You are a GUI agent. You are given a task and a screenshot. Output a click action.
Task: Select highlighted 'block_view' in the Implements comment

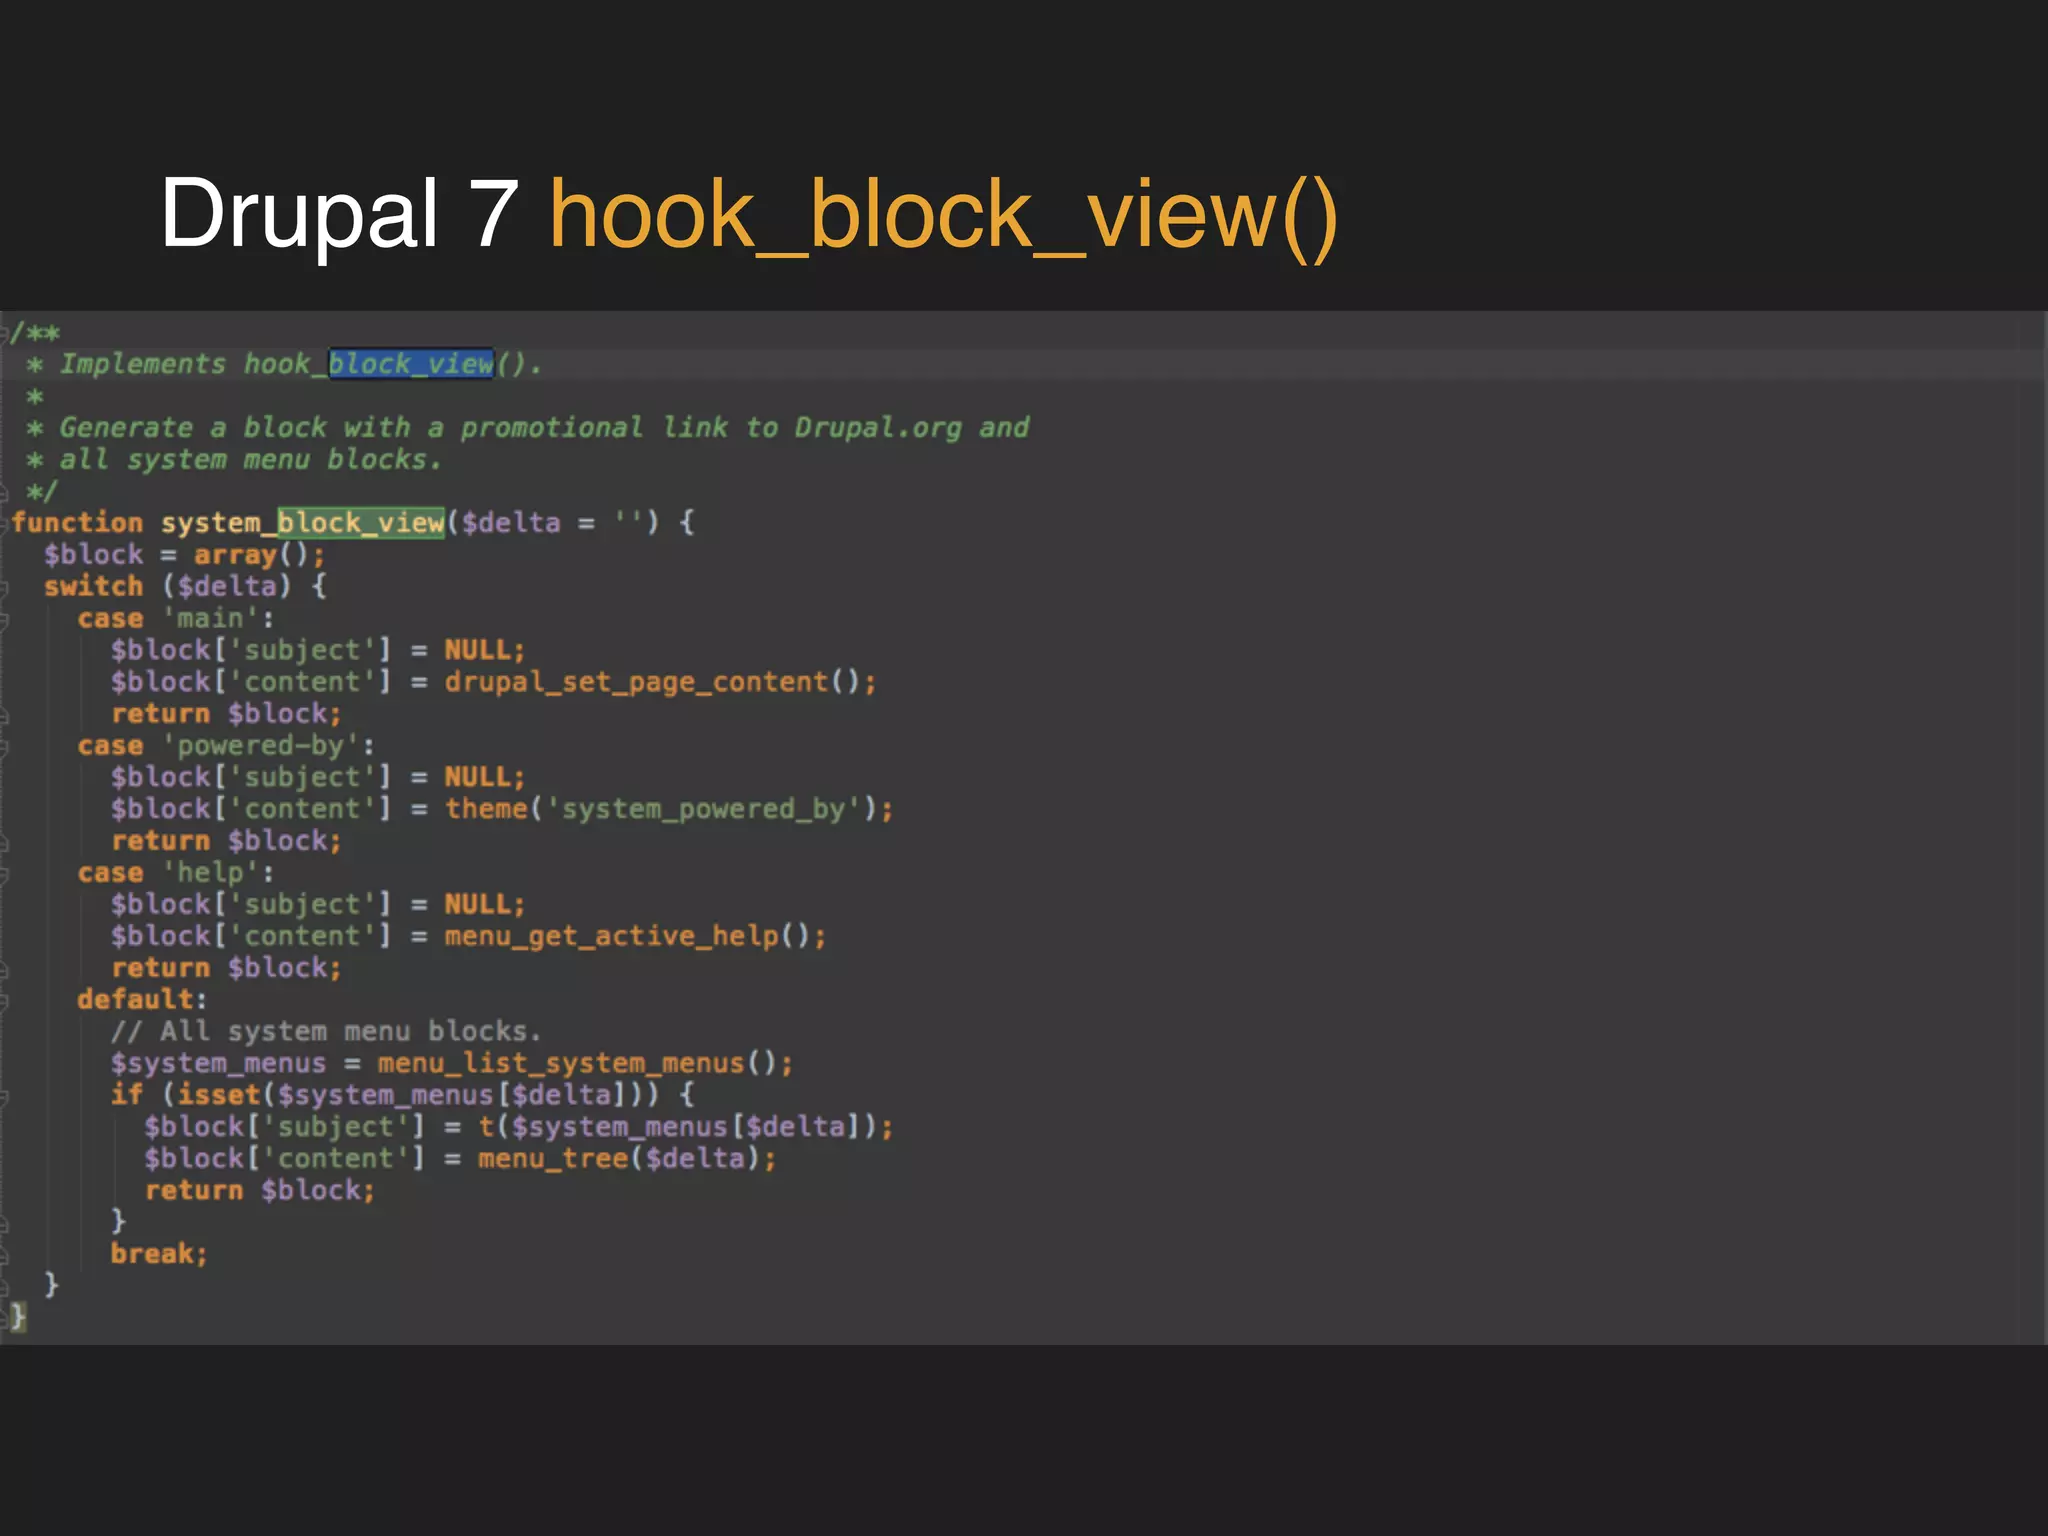pyautogui.click(x=411, y=364)
